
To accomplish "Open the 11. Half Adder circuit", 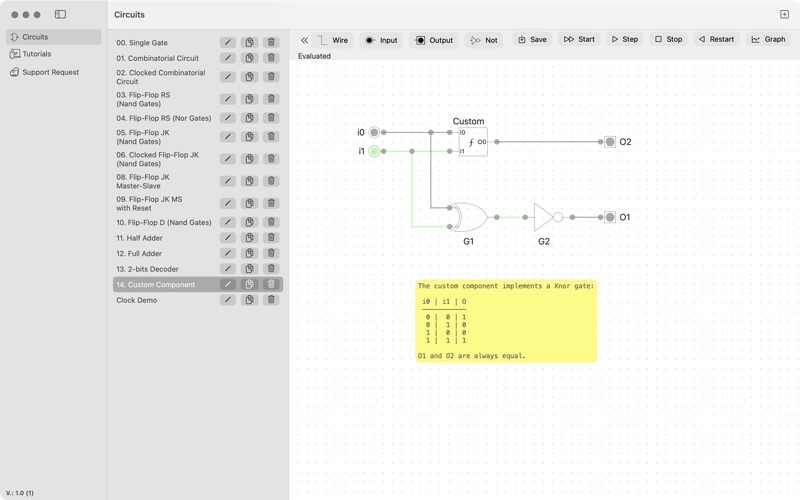I will click(x=139, y=238).
